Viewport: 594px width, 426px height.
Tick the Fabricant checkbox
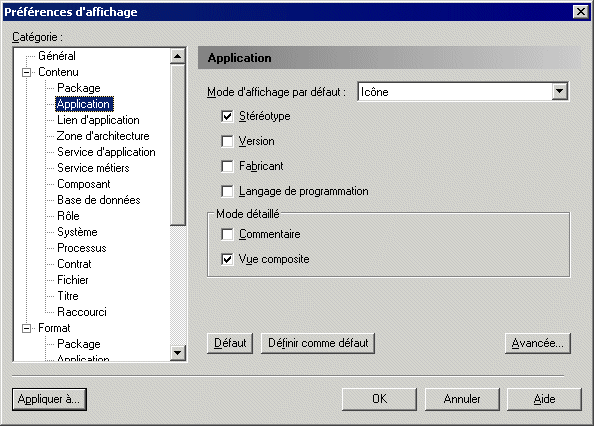tap(227, 166)
